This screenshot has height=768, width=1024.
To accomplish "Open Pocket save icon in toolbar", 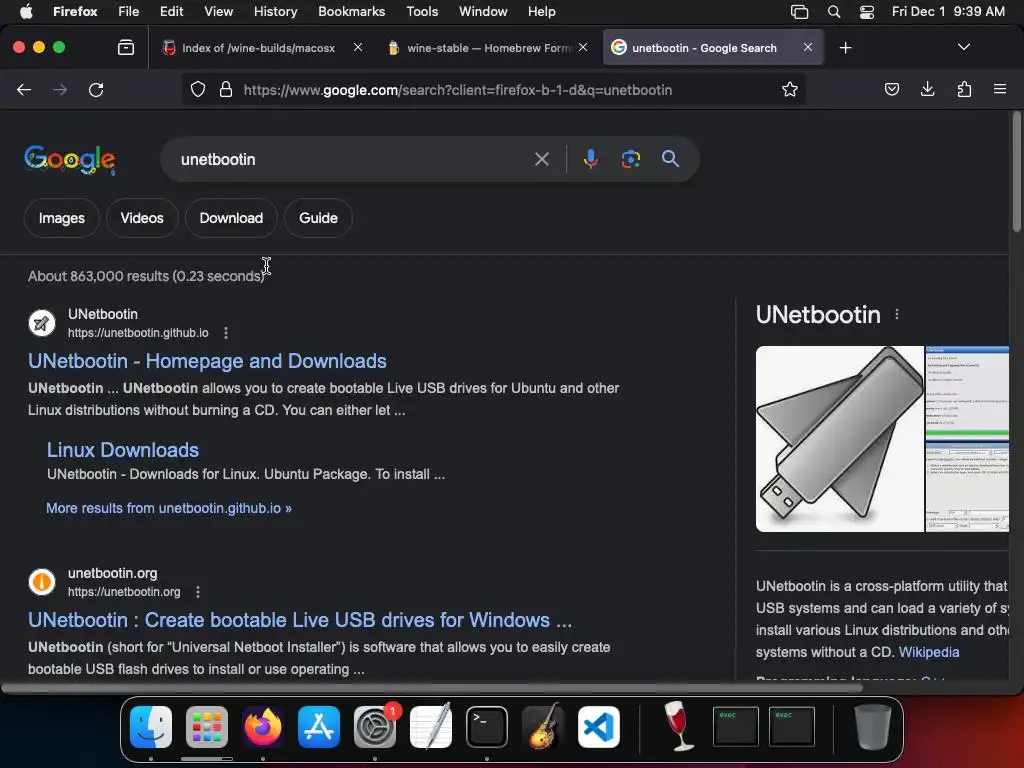I will 891,89.
